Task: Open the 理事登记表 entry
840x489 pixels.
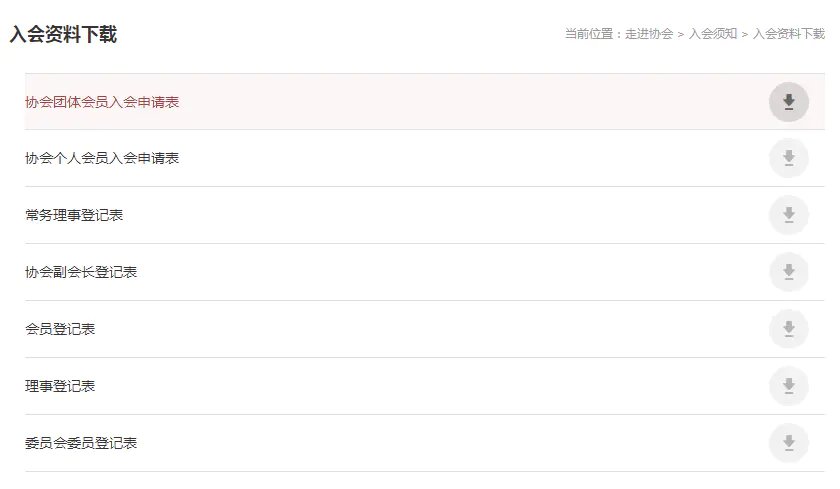Action: click(60, 386)
